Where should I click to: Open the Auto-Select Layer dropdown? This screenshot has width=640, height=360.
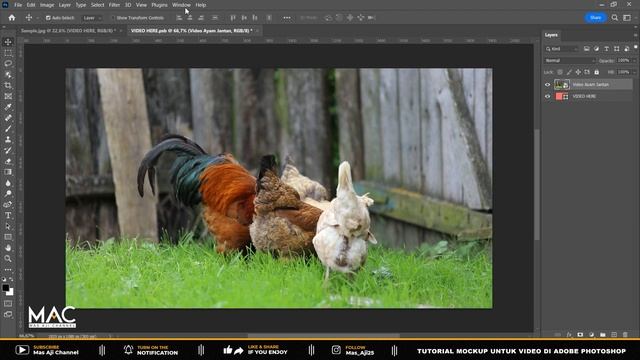pos(91,18)
